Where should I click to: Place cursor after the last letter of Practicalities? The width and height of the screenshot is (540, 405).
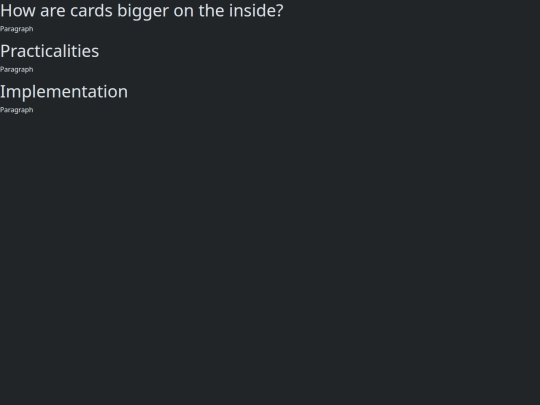click(x=99, y=51)
